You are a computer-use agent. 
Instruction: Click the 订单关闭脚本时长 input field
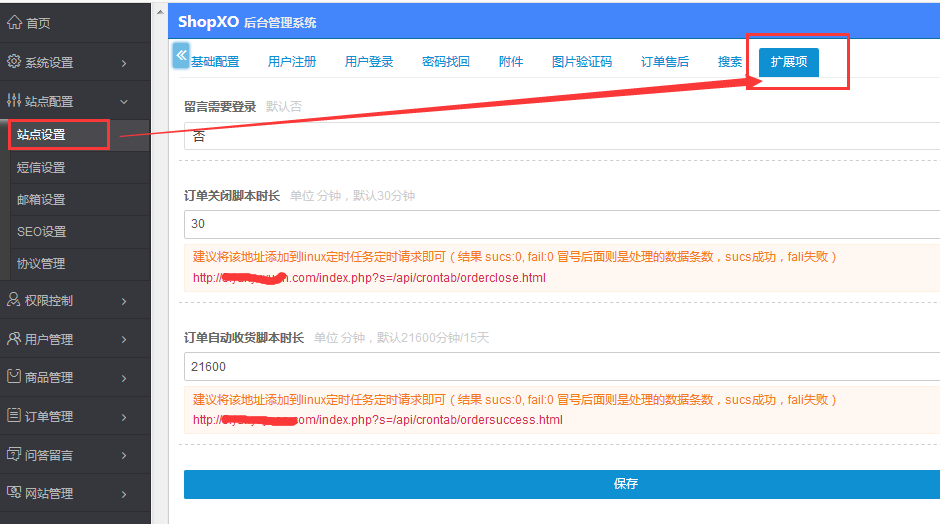pyautogui.click(x=562, y=224)
